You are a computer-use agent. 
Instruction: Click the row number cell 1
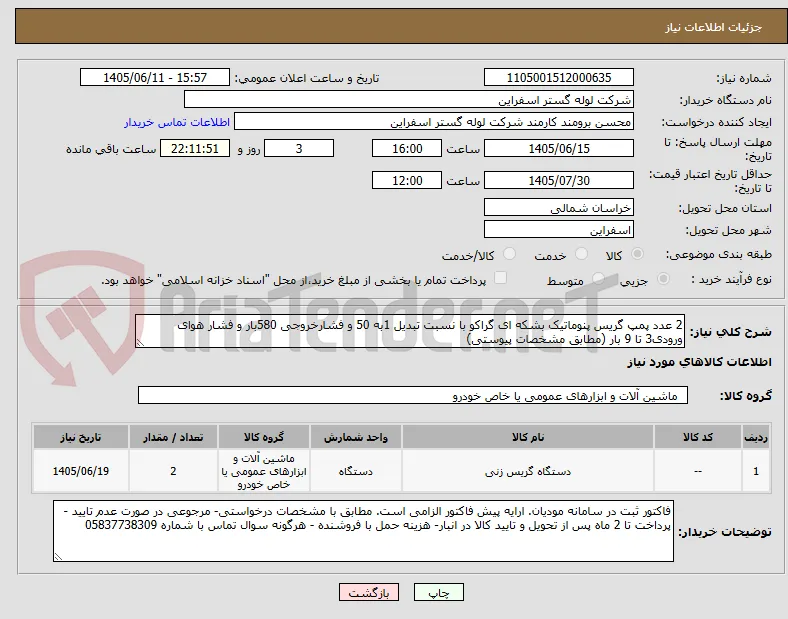coord(756,471)
